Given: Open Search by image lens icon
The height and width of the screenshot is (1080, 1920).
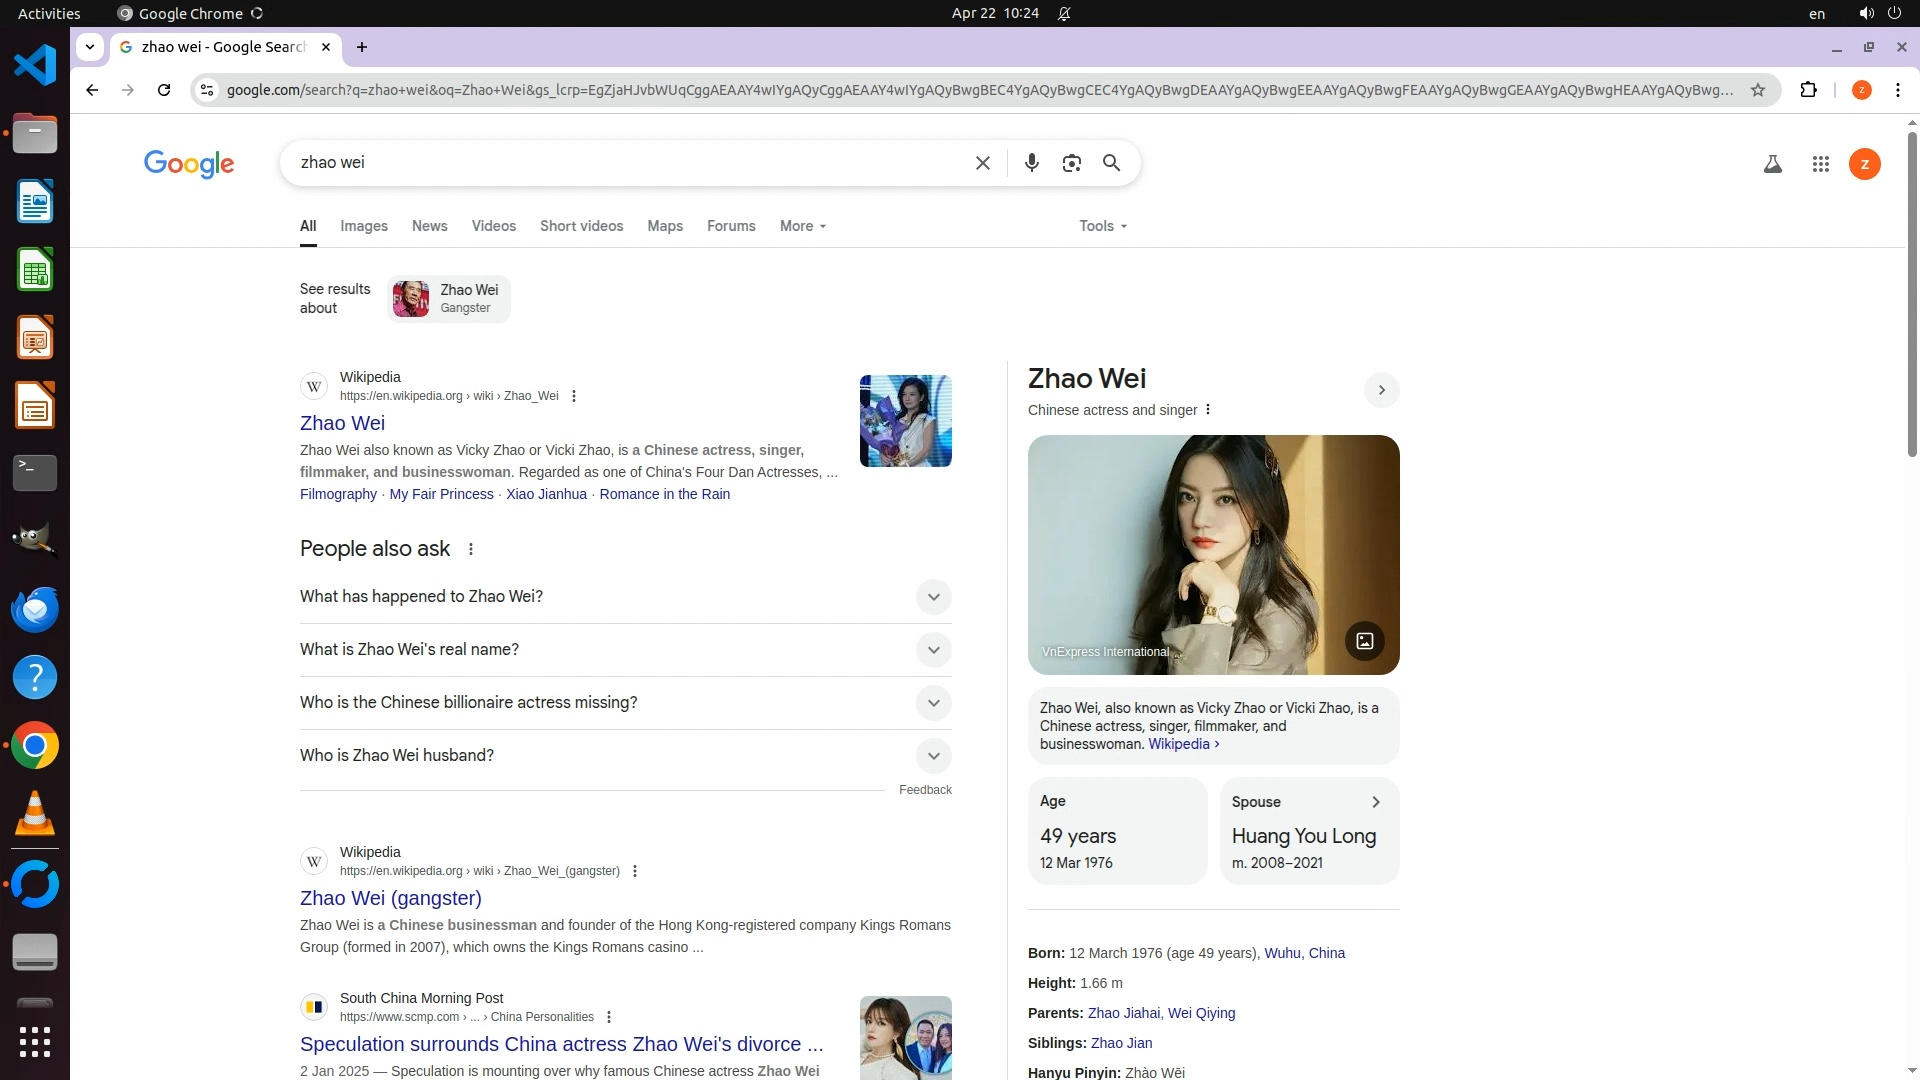Looking at the screenshot, I should (x=1071, y=163).
